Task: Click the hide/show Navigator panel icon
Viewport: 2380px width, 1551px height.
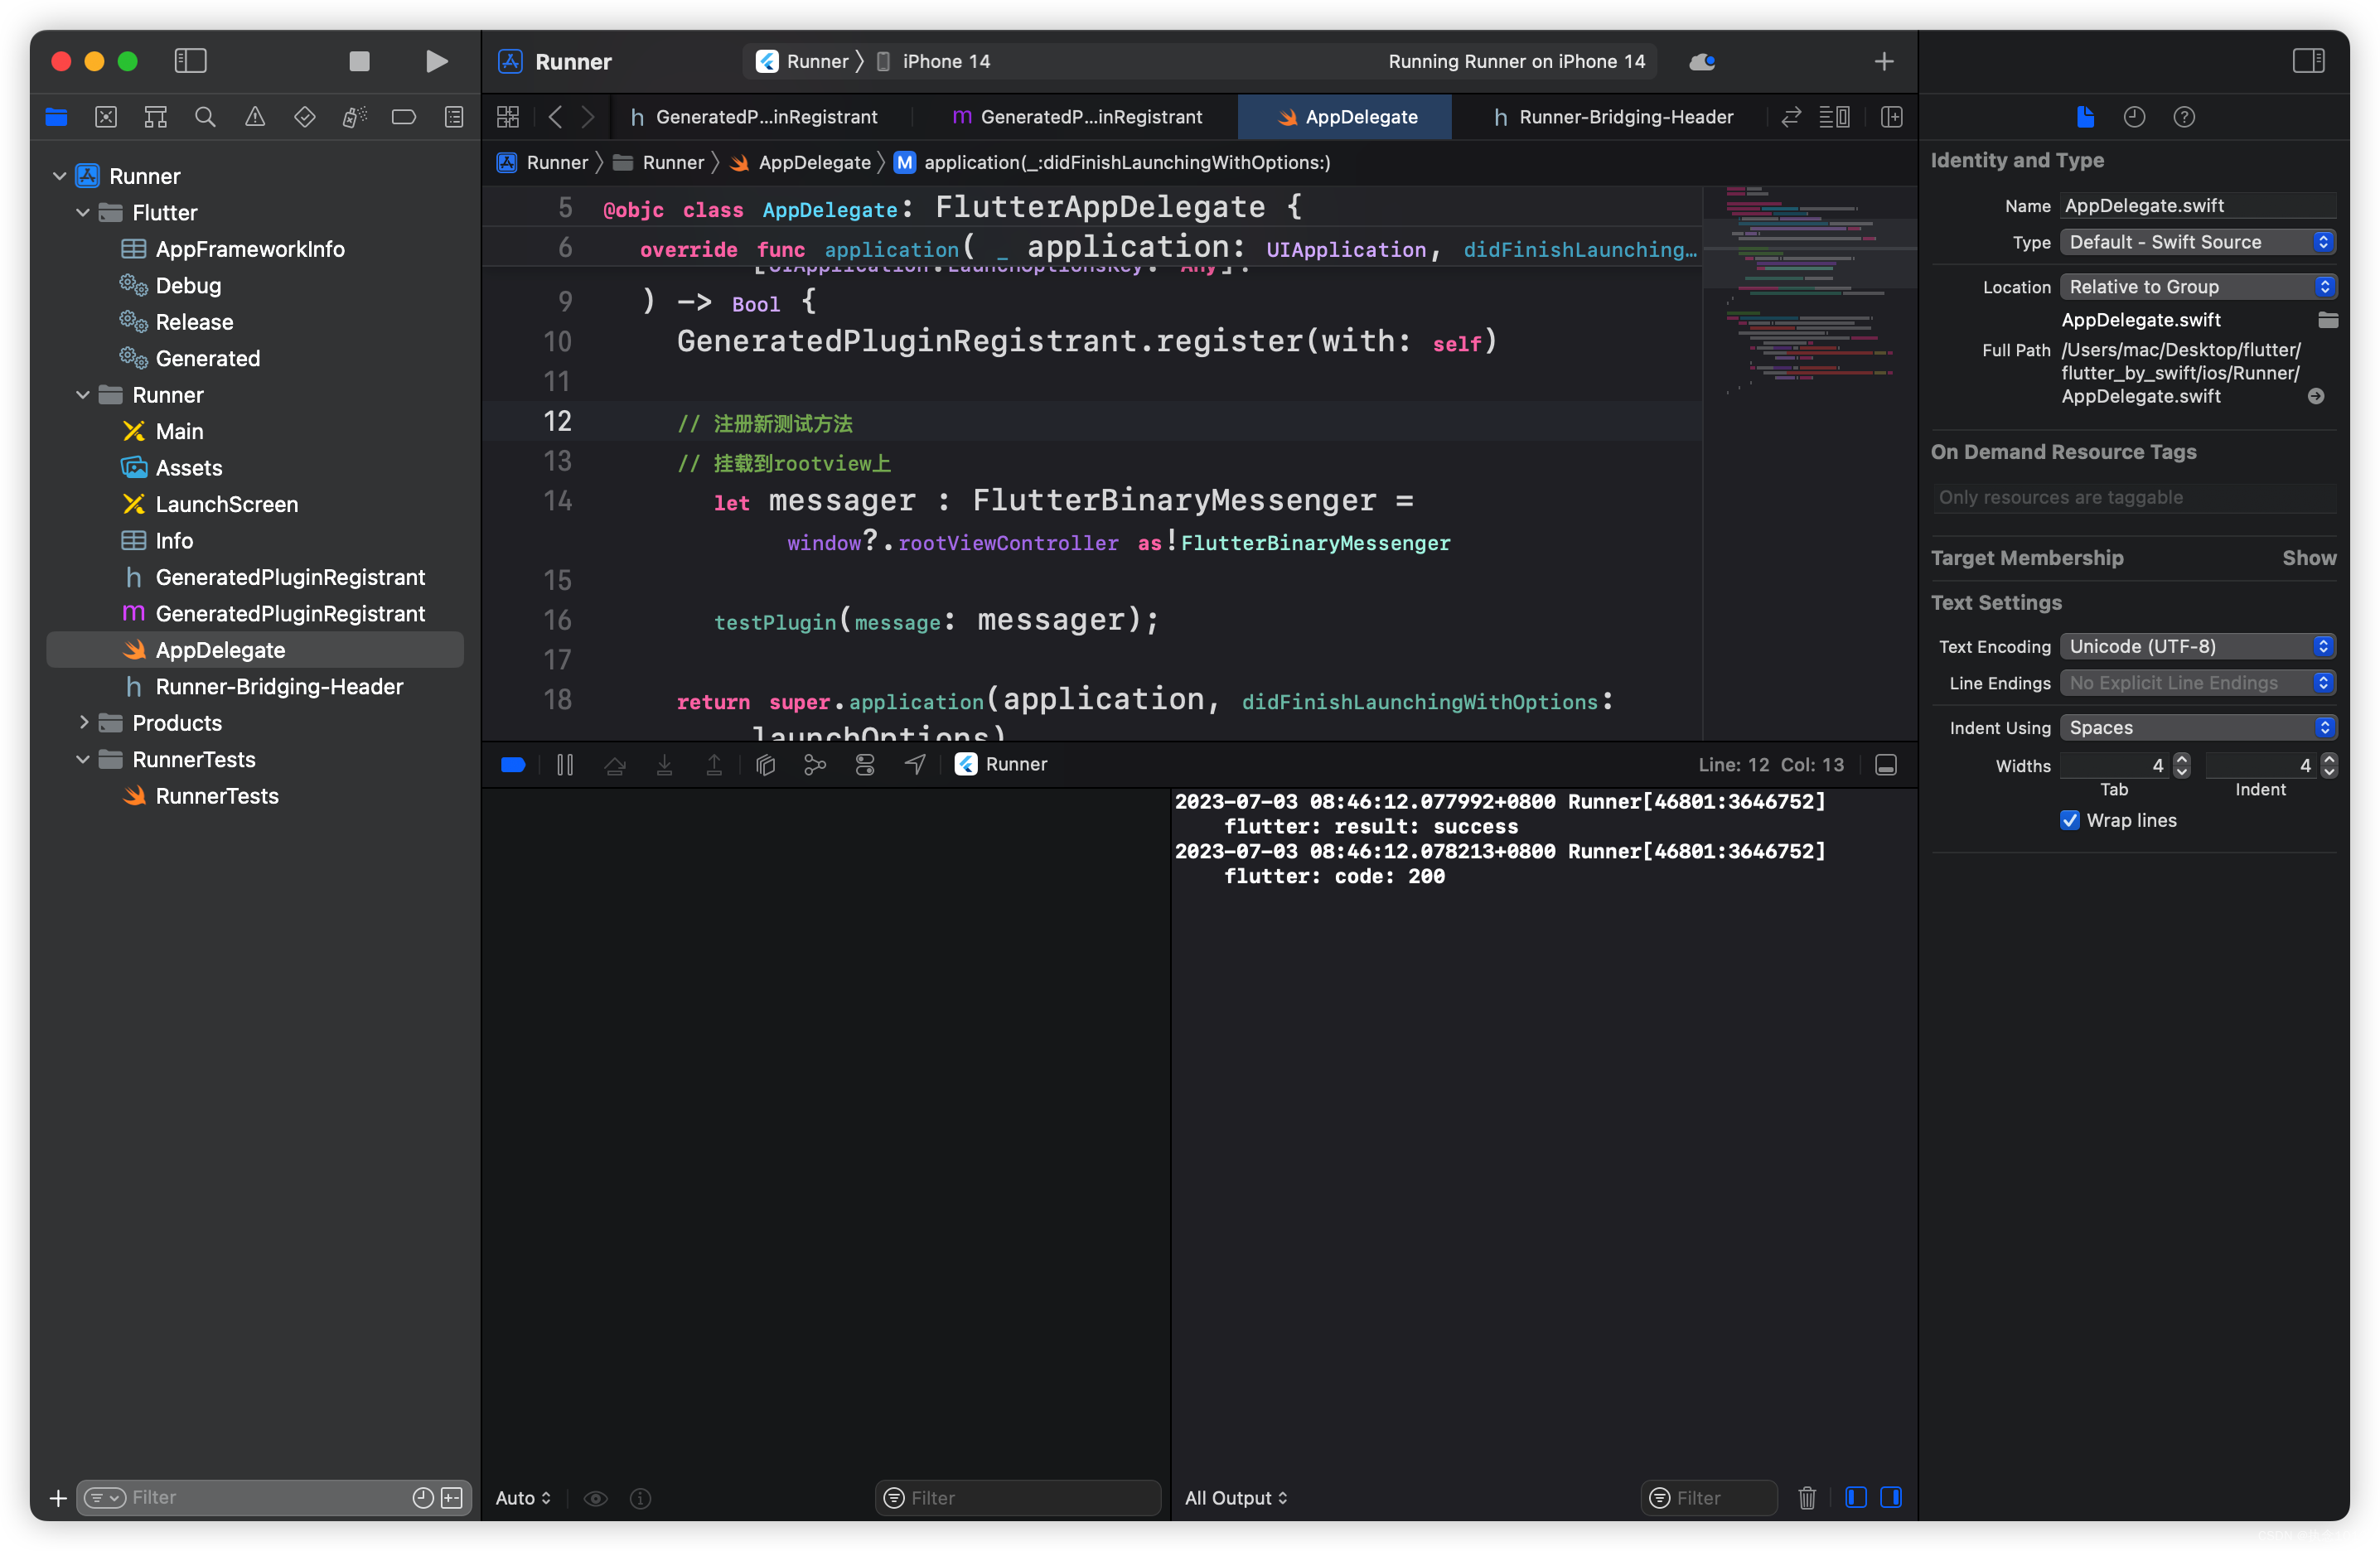Action: [191, 60]
